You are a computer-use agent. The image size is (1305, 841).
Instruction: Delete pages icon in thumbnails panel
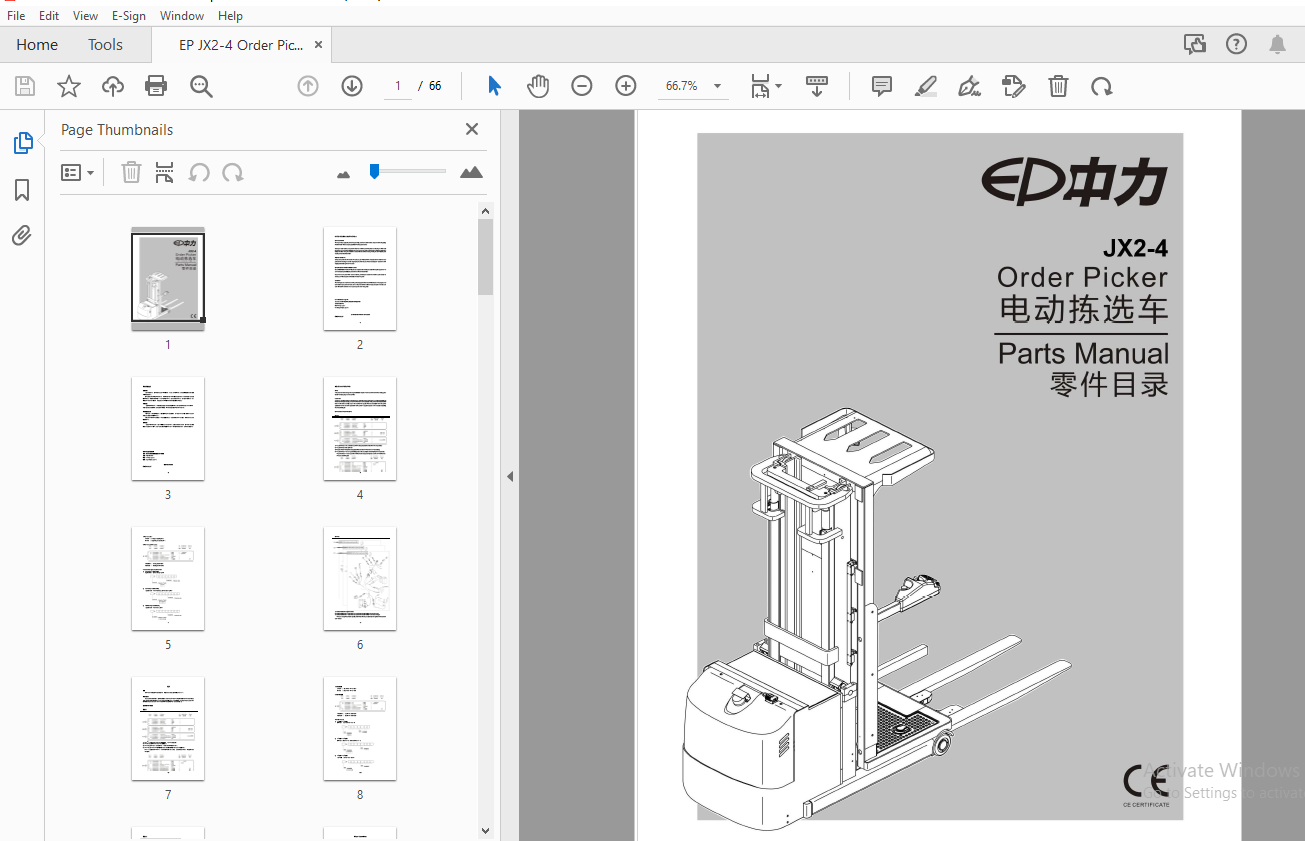tap(131, 173)
